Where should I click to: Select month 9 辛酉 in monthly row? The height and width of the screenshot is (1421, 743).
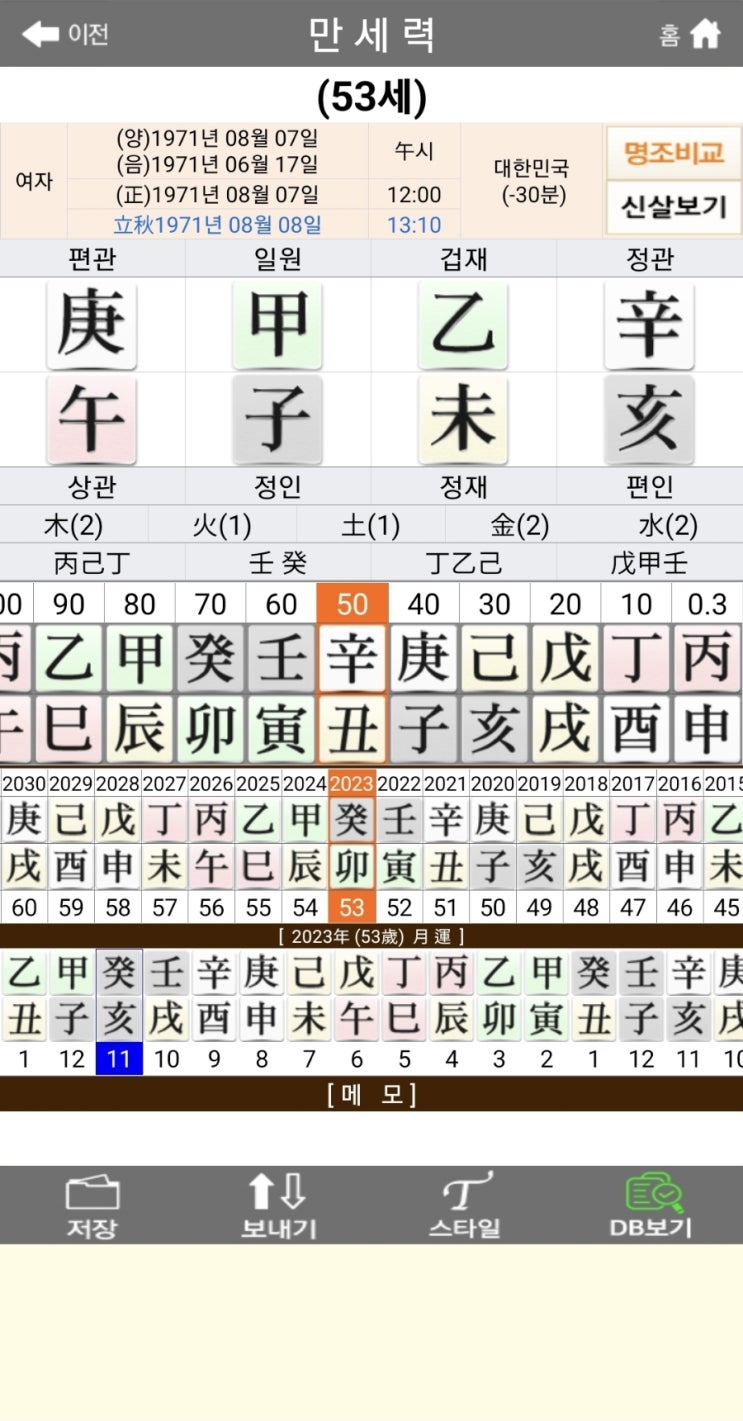coord(213,1012)
